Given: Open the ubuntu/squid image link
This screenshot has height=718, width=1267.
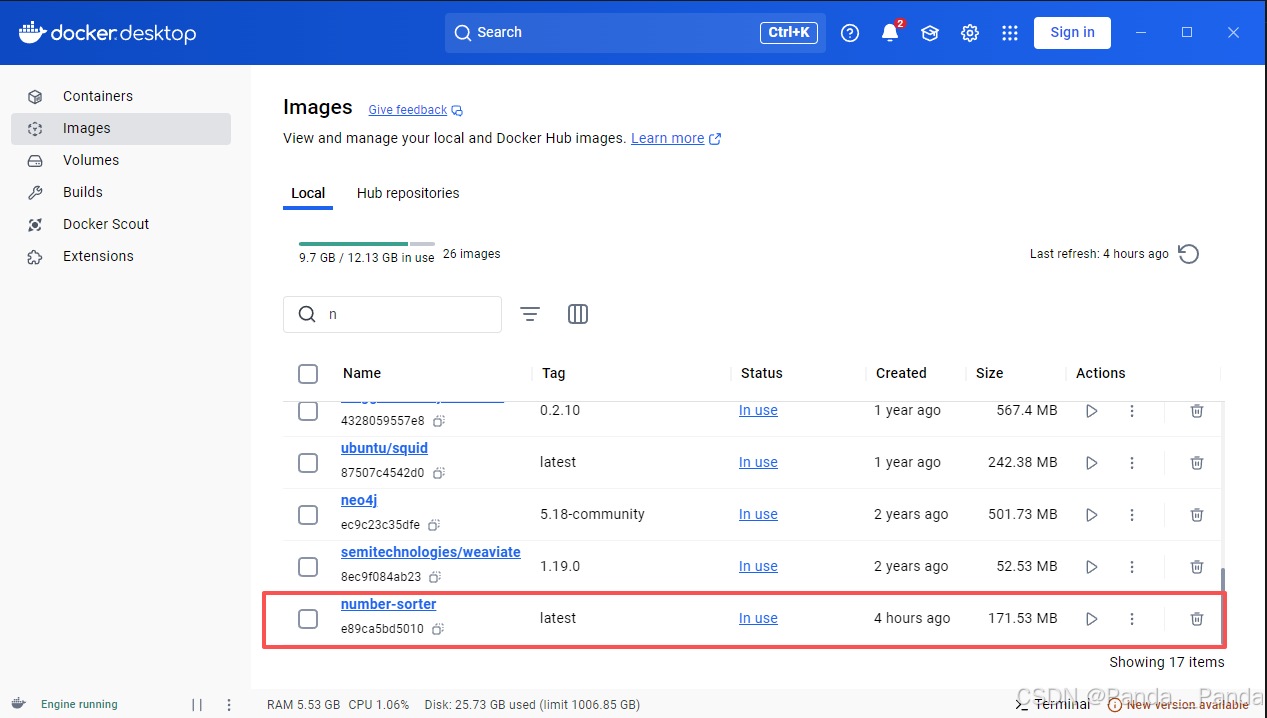Looking at the screenshot, I should pos(384,448).
